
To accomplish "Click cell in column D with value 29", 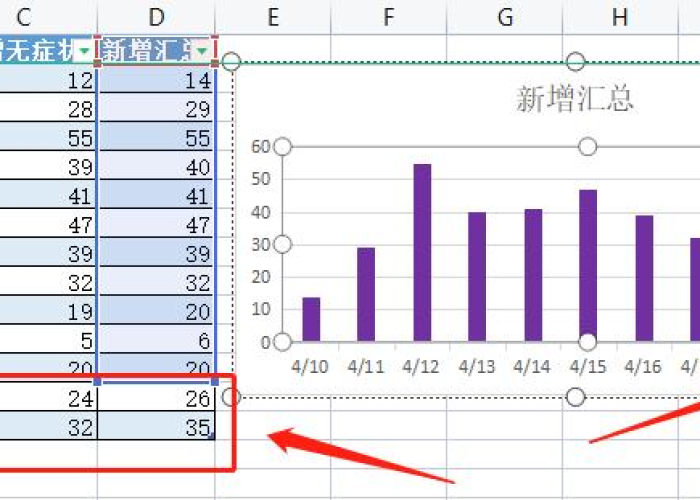I will [x=156, y=109].
